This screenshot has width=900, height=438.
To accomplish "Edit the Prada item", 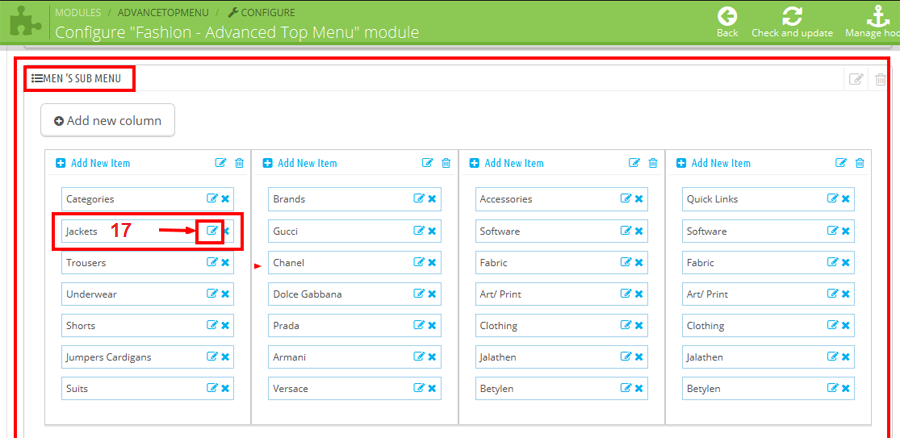I will [x=418, y=325].
